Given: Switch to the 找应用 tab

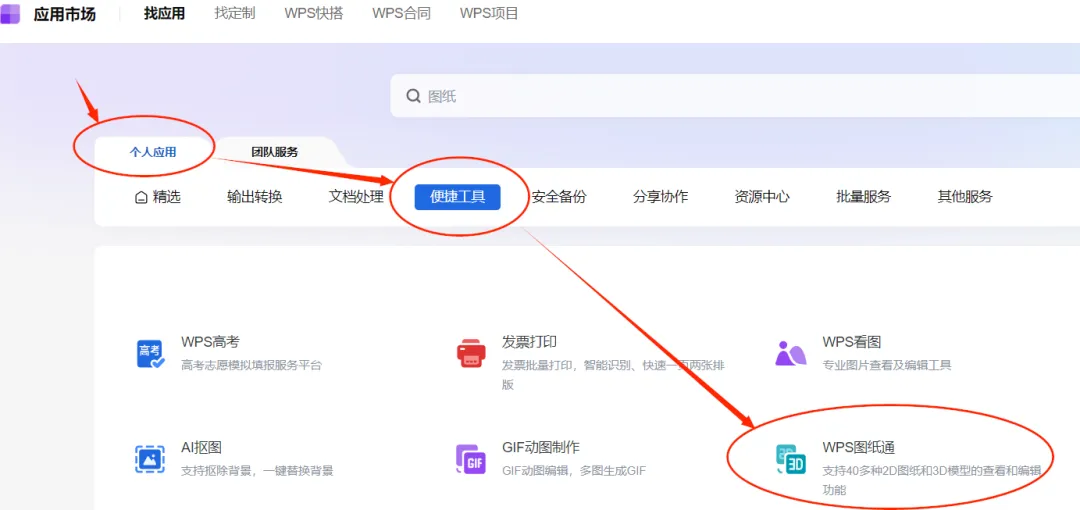Looking at the screenshot, I should 165,14.
